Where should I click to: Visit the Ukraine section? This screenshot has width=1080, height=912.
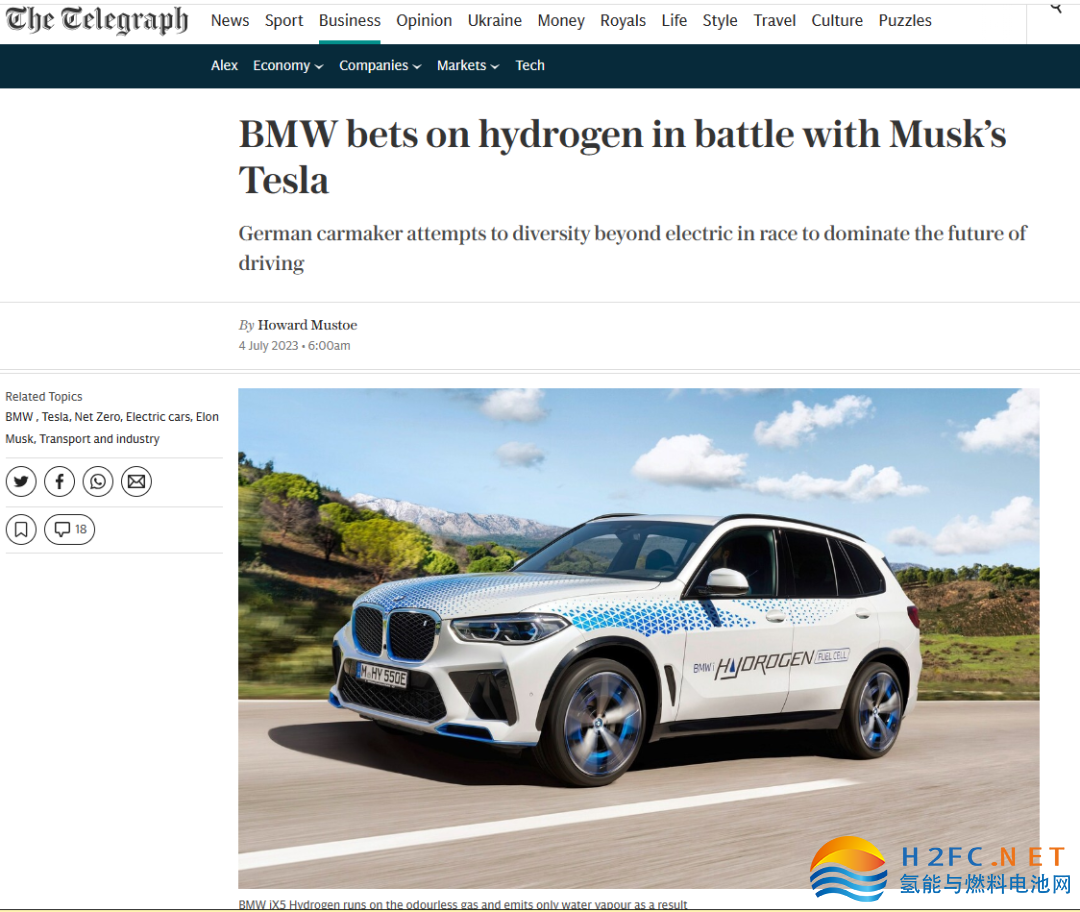(x=495, y=21)
